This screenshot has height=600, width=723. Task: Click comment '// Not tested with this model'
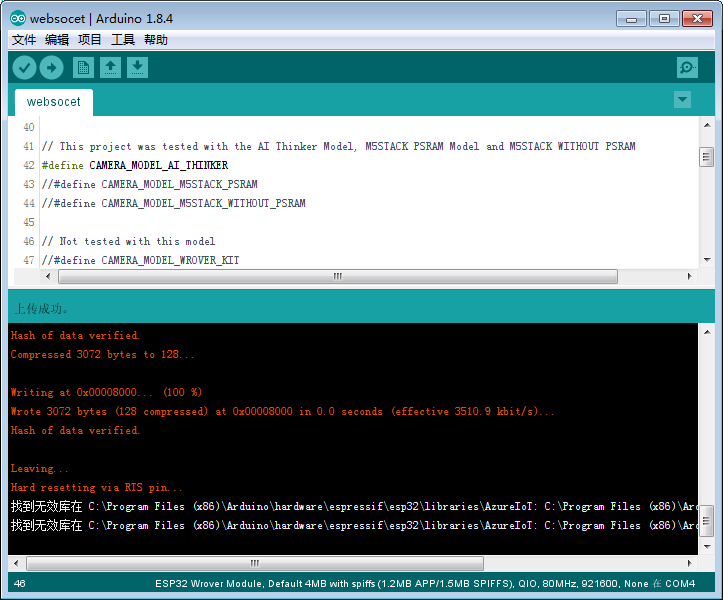128,241
